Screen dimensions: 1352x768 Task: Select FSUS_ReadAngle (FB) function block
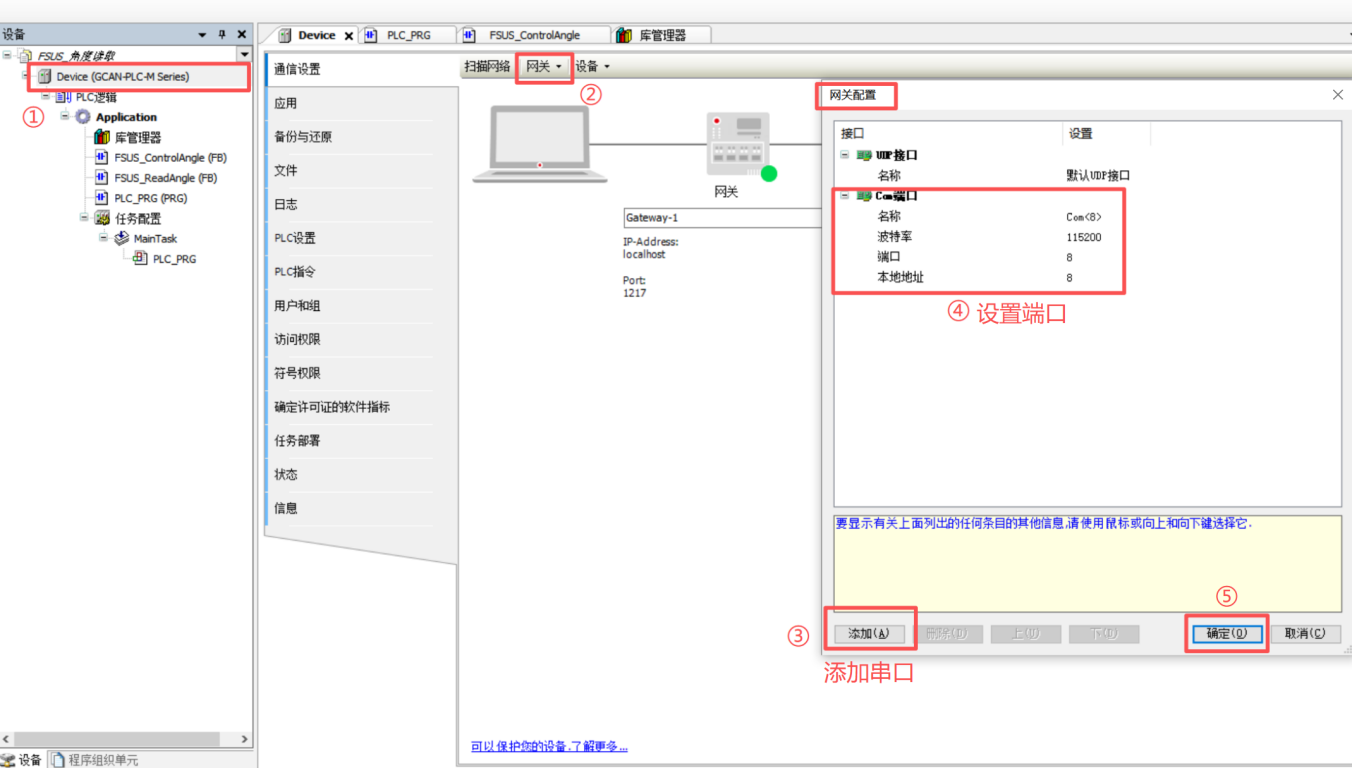pyautogui.click(x=165, y=178)
